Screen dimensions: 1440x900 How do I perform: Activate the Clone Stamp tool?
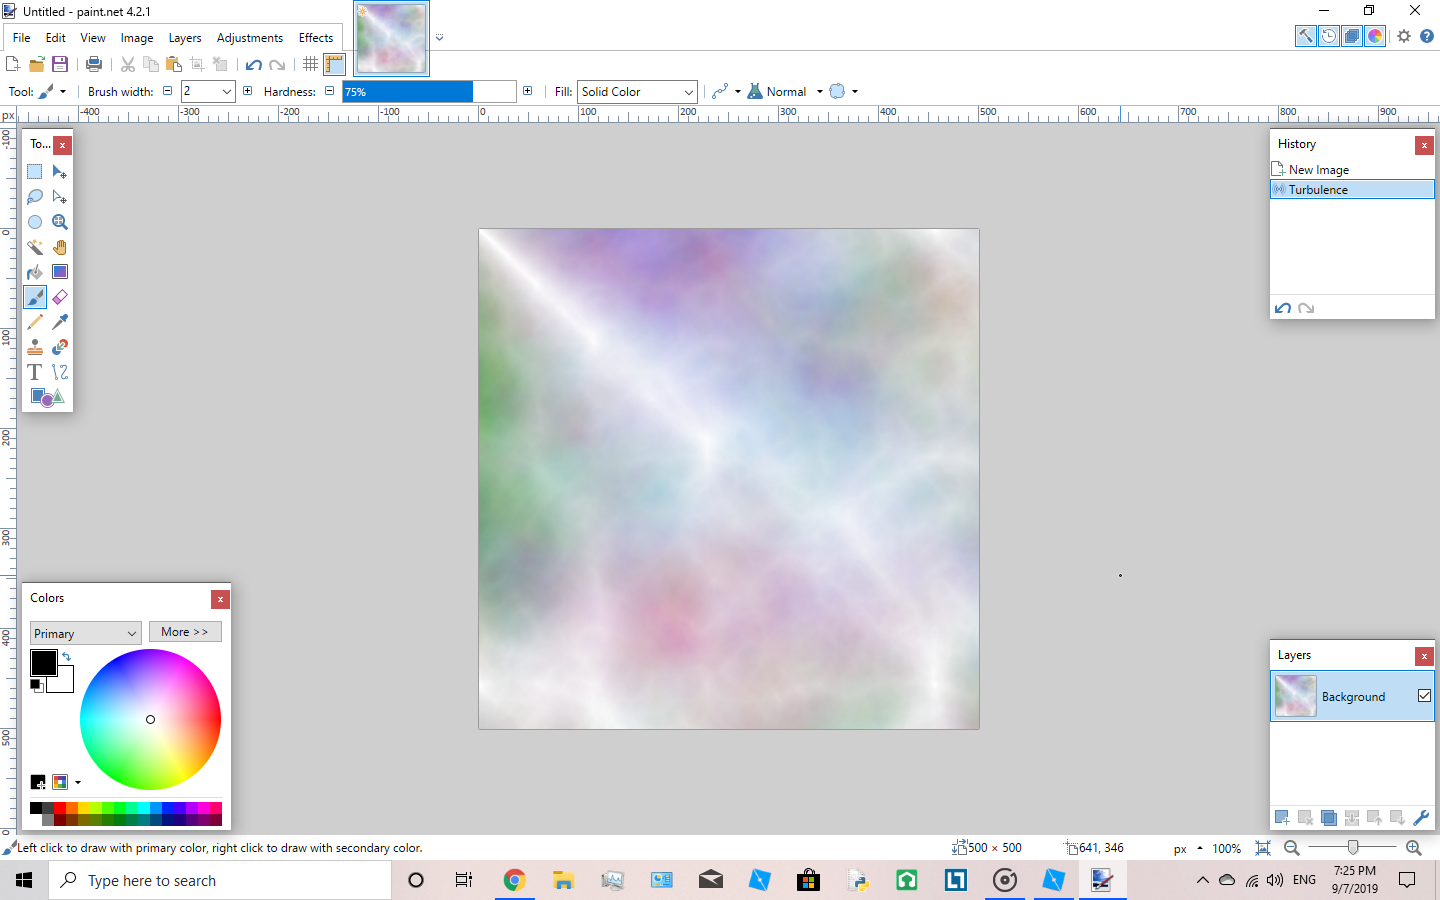[x=34, y=347]
